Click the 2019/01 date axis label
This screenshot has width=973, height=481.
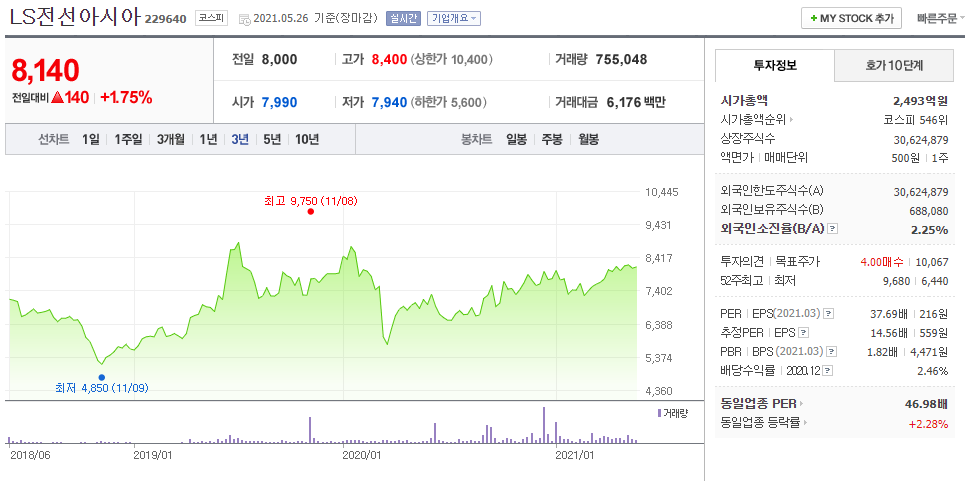coord(153,455)
